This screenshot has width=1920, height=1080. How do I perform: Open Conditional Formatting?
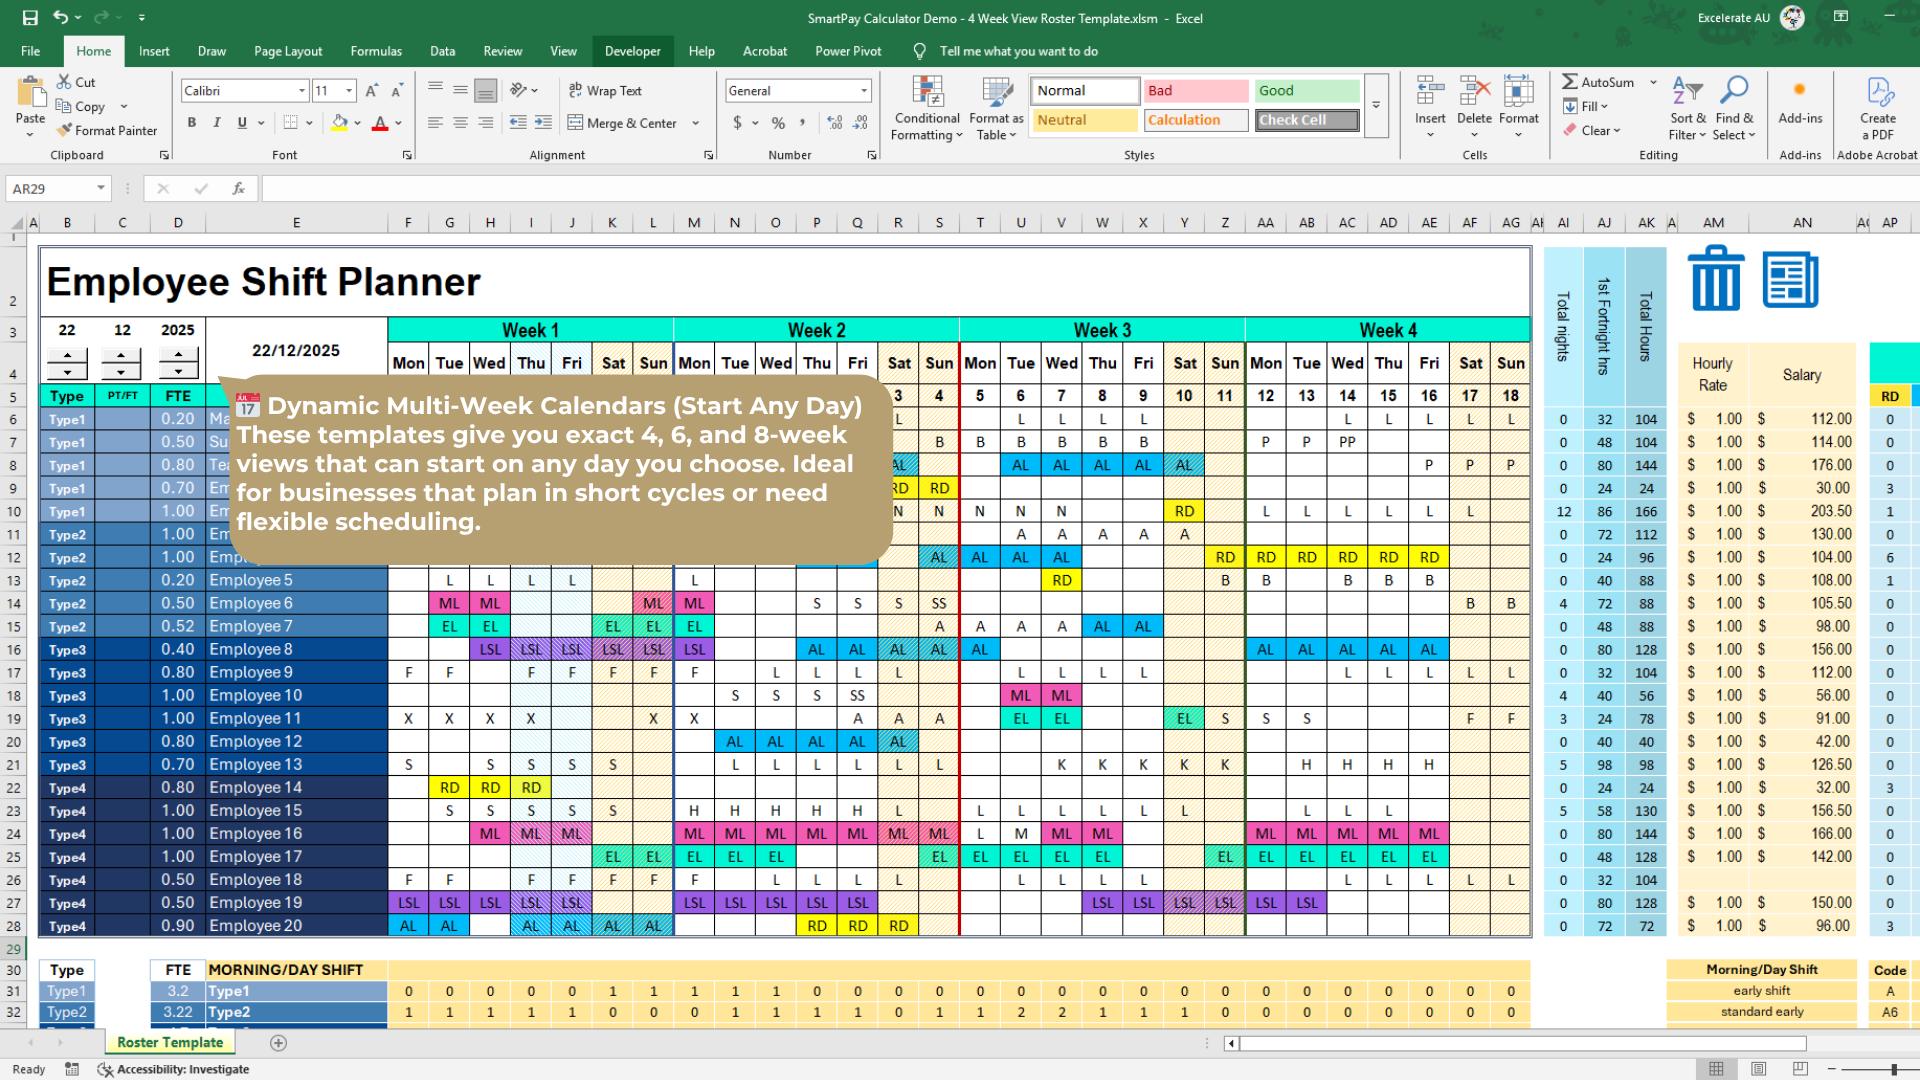pos(925,108)
